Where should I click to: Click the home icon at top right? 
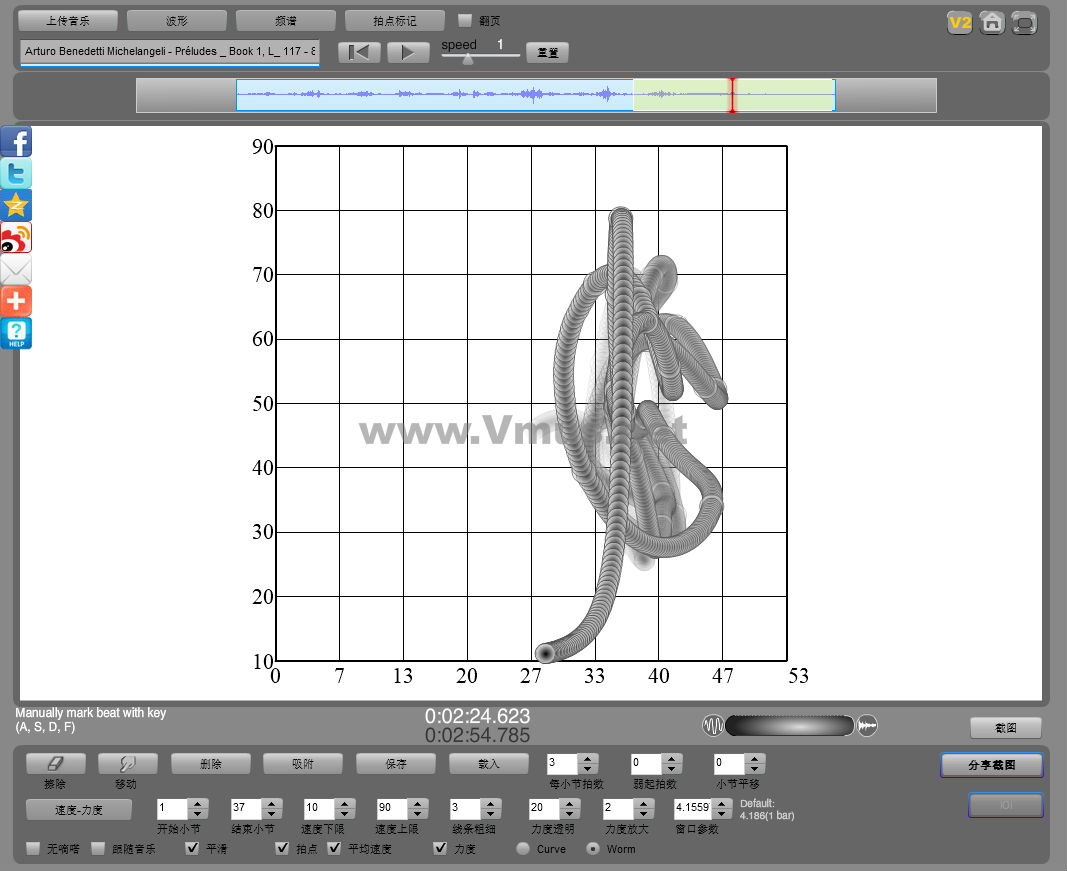(992, 22)
